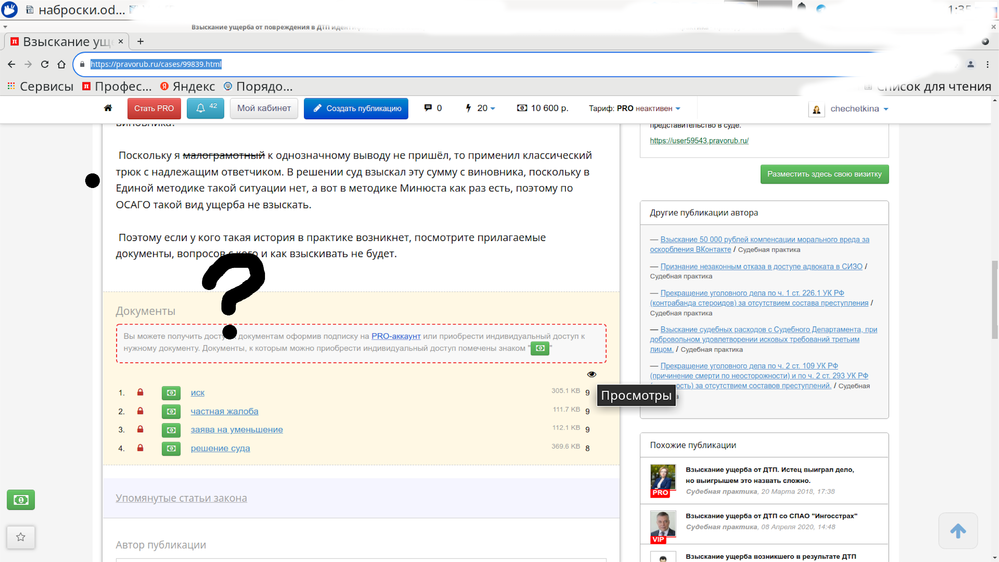The height and width of the screenshot is (562, 999).
Task: Go to the site home page icon
Action: coord(108,108)
